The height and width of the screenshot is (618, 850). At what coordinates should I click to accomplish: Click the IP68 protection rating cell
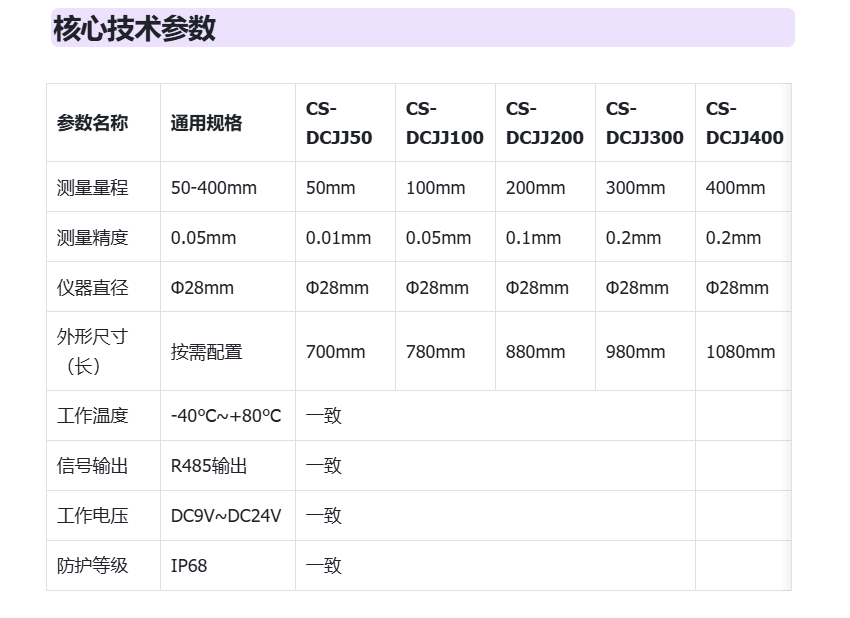tap(189, 565)
